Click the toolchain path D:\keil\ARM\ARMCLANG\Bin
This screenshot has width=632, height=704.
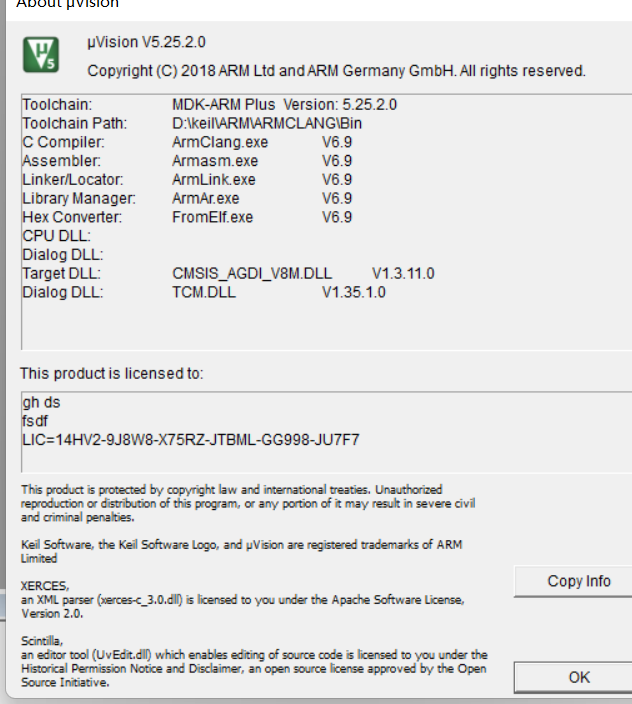267,123
